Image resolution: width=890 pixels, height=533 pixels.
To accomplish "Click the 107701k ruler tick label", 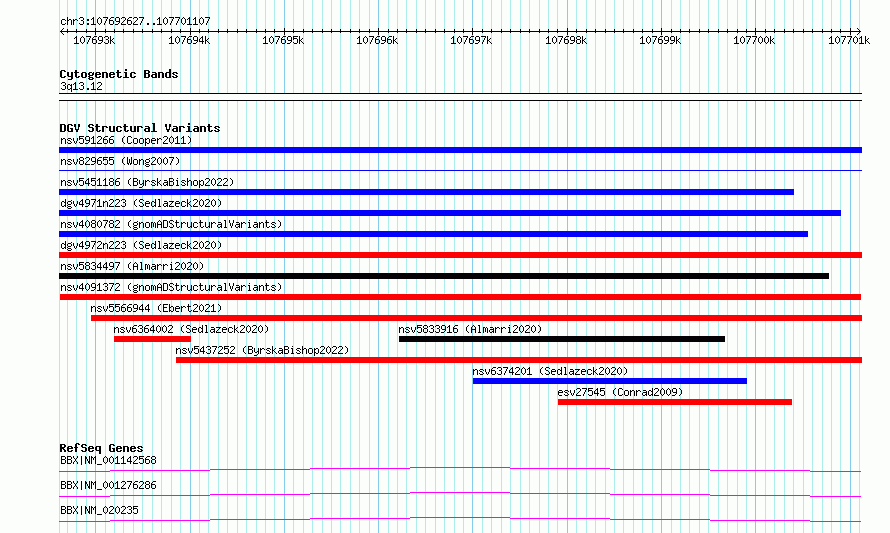I will point(849,40).
